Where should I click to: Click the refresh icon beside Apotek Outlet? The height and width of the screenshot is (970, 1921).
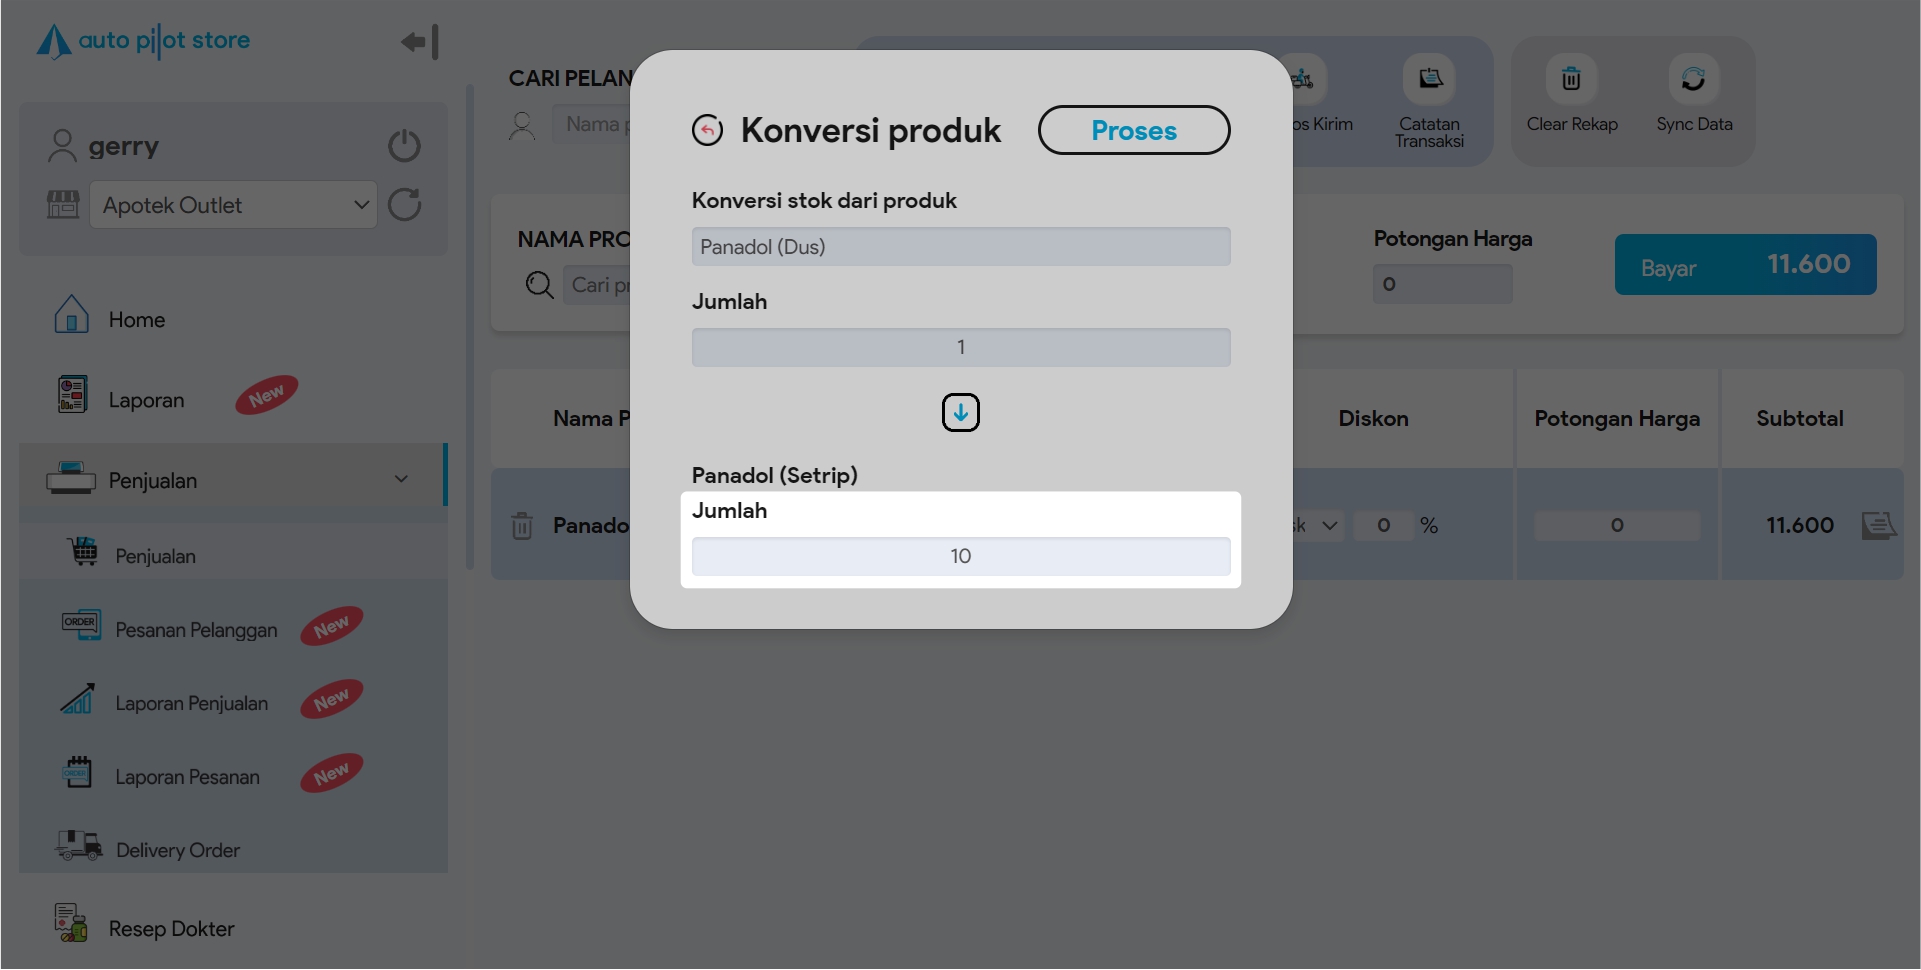pyautogui.click(x=404, y=205)
